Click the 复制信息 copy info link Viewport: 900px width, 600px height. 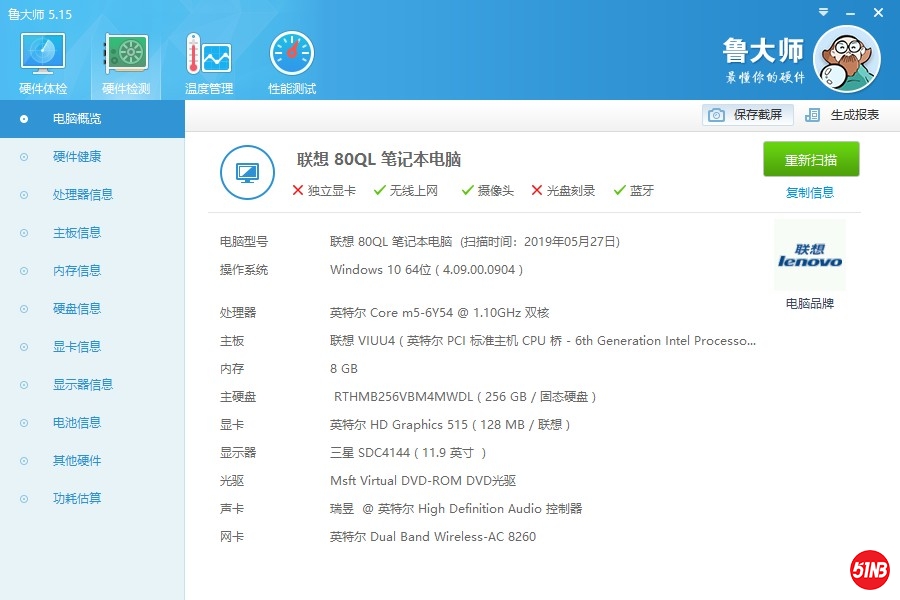810,193
